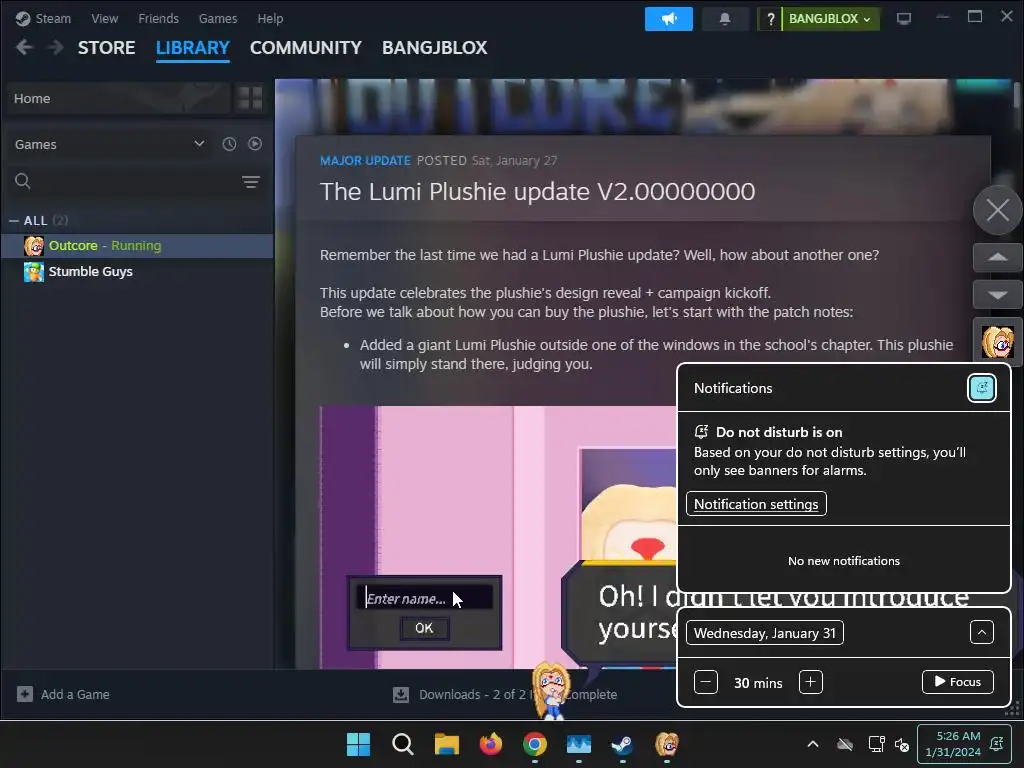
Task: Show hidden system tray icons
Action: pyautogui.click(x=813, y=744)
